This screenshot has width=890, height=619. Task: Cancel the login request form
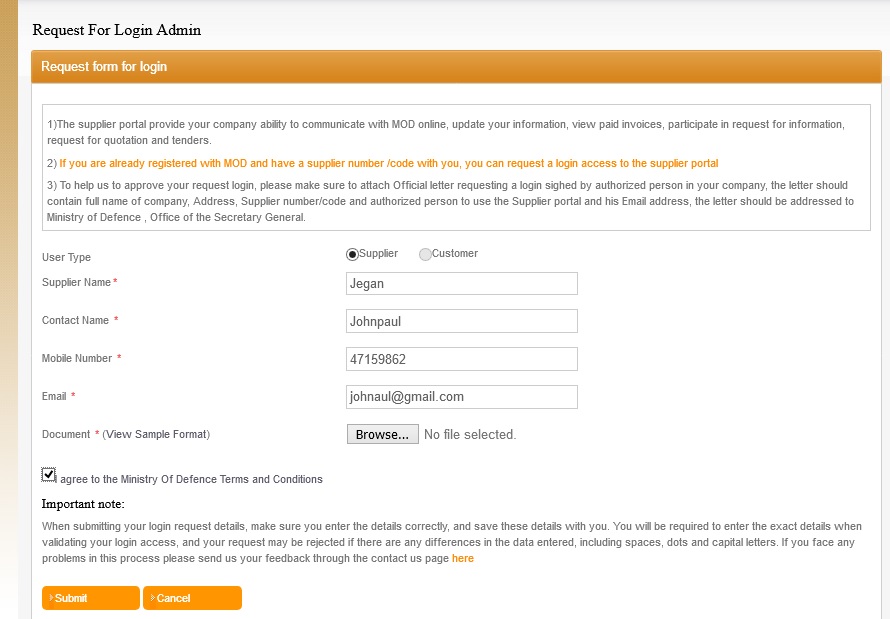(192, 598)
